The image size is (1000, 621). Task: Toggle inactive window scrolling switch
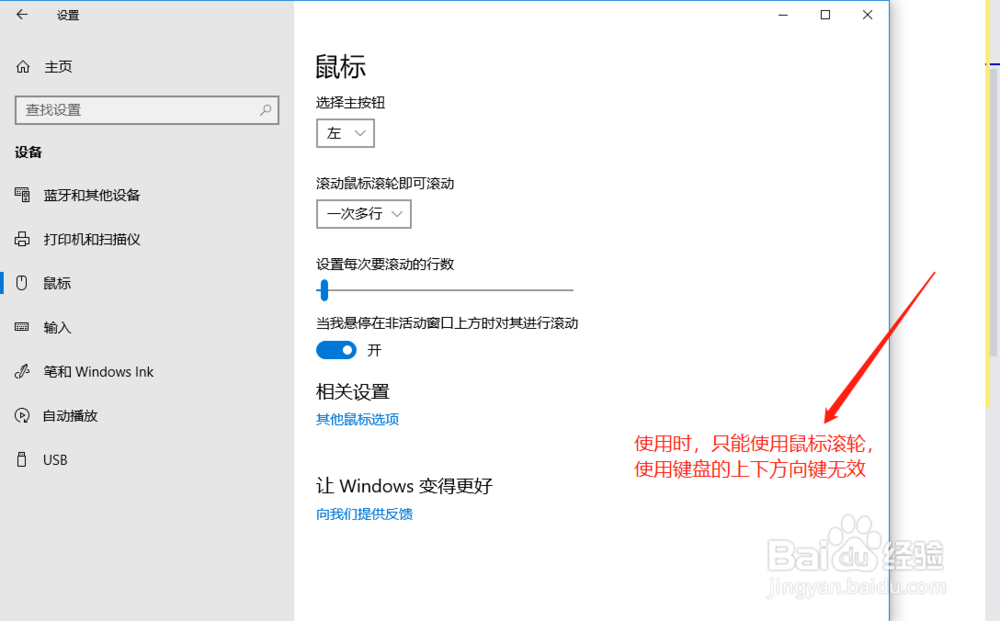pyautogui.click(x=336, y=350)
